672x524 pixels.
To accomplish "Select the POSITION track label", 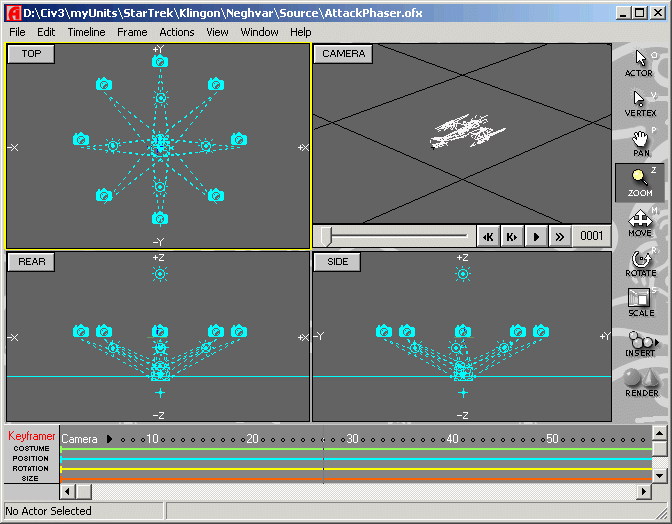I will point(30,458).
